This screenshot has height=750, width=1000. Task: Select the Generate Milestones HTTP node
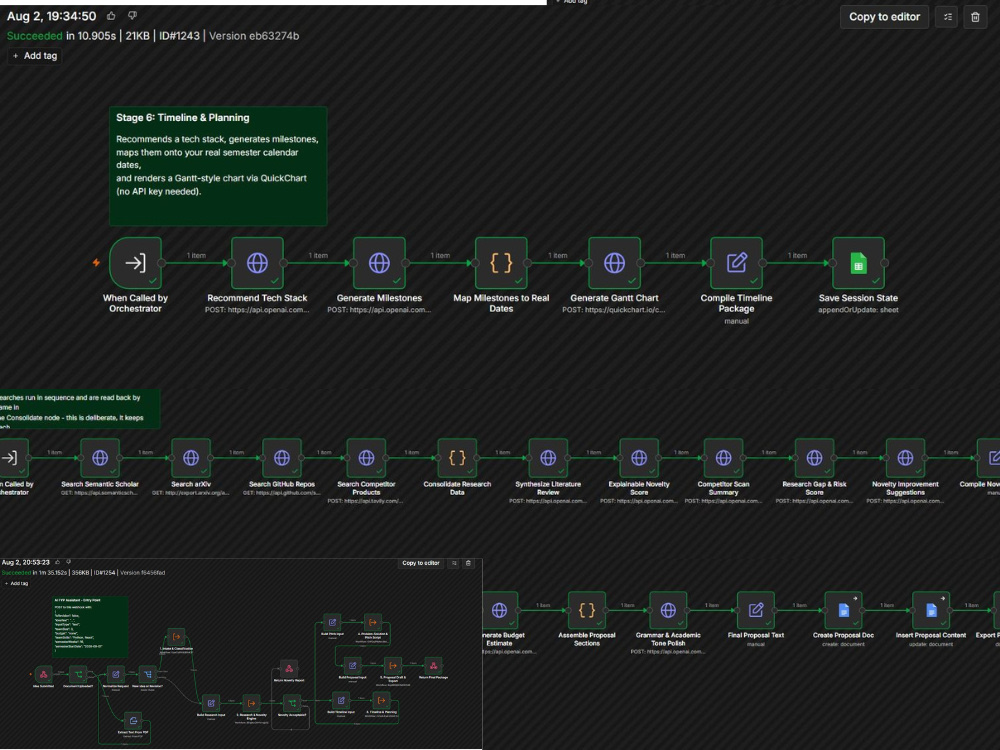(x=379, y=263)
